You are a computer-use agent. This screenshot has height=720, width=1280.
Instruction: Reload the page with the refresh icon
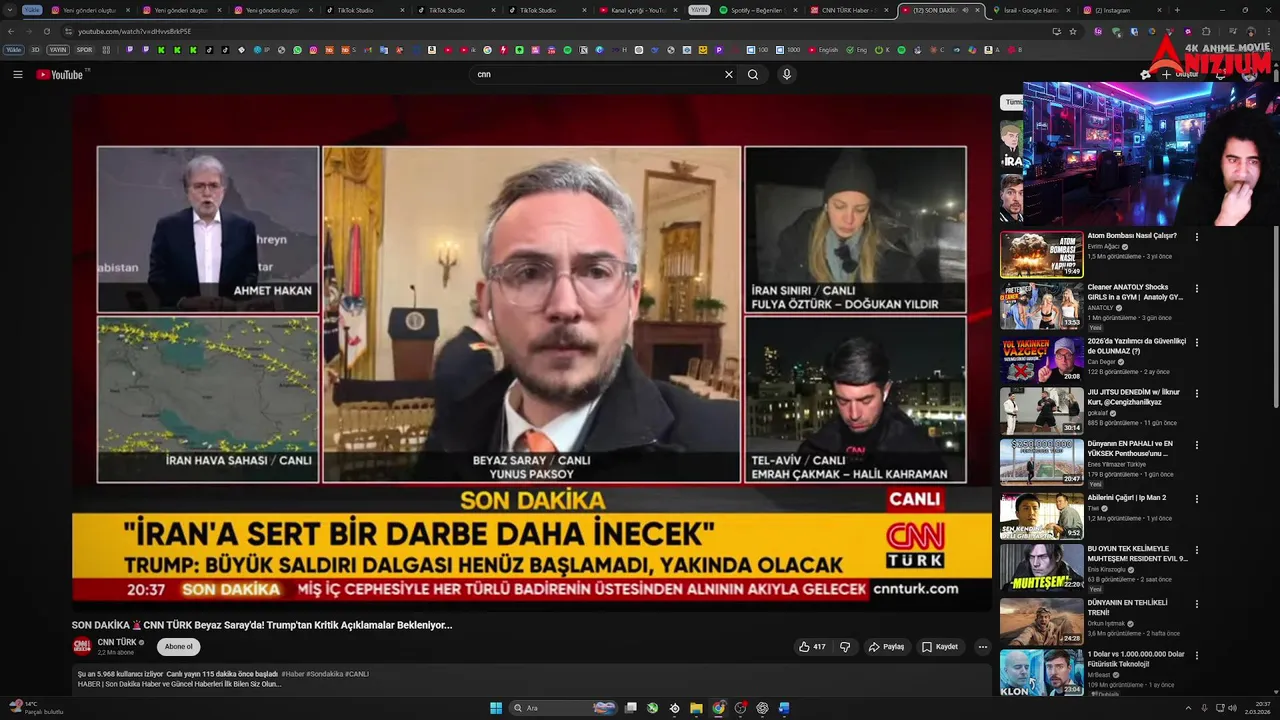coord(47,31)
